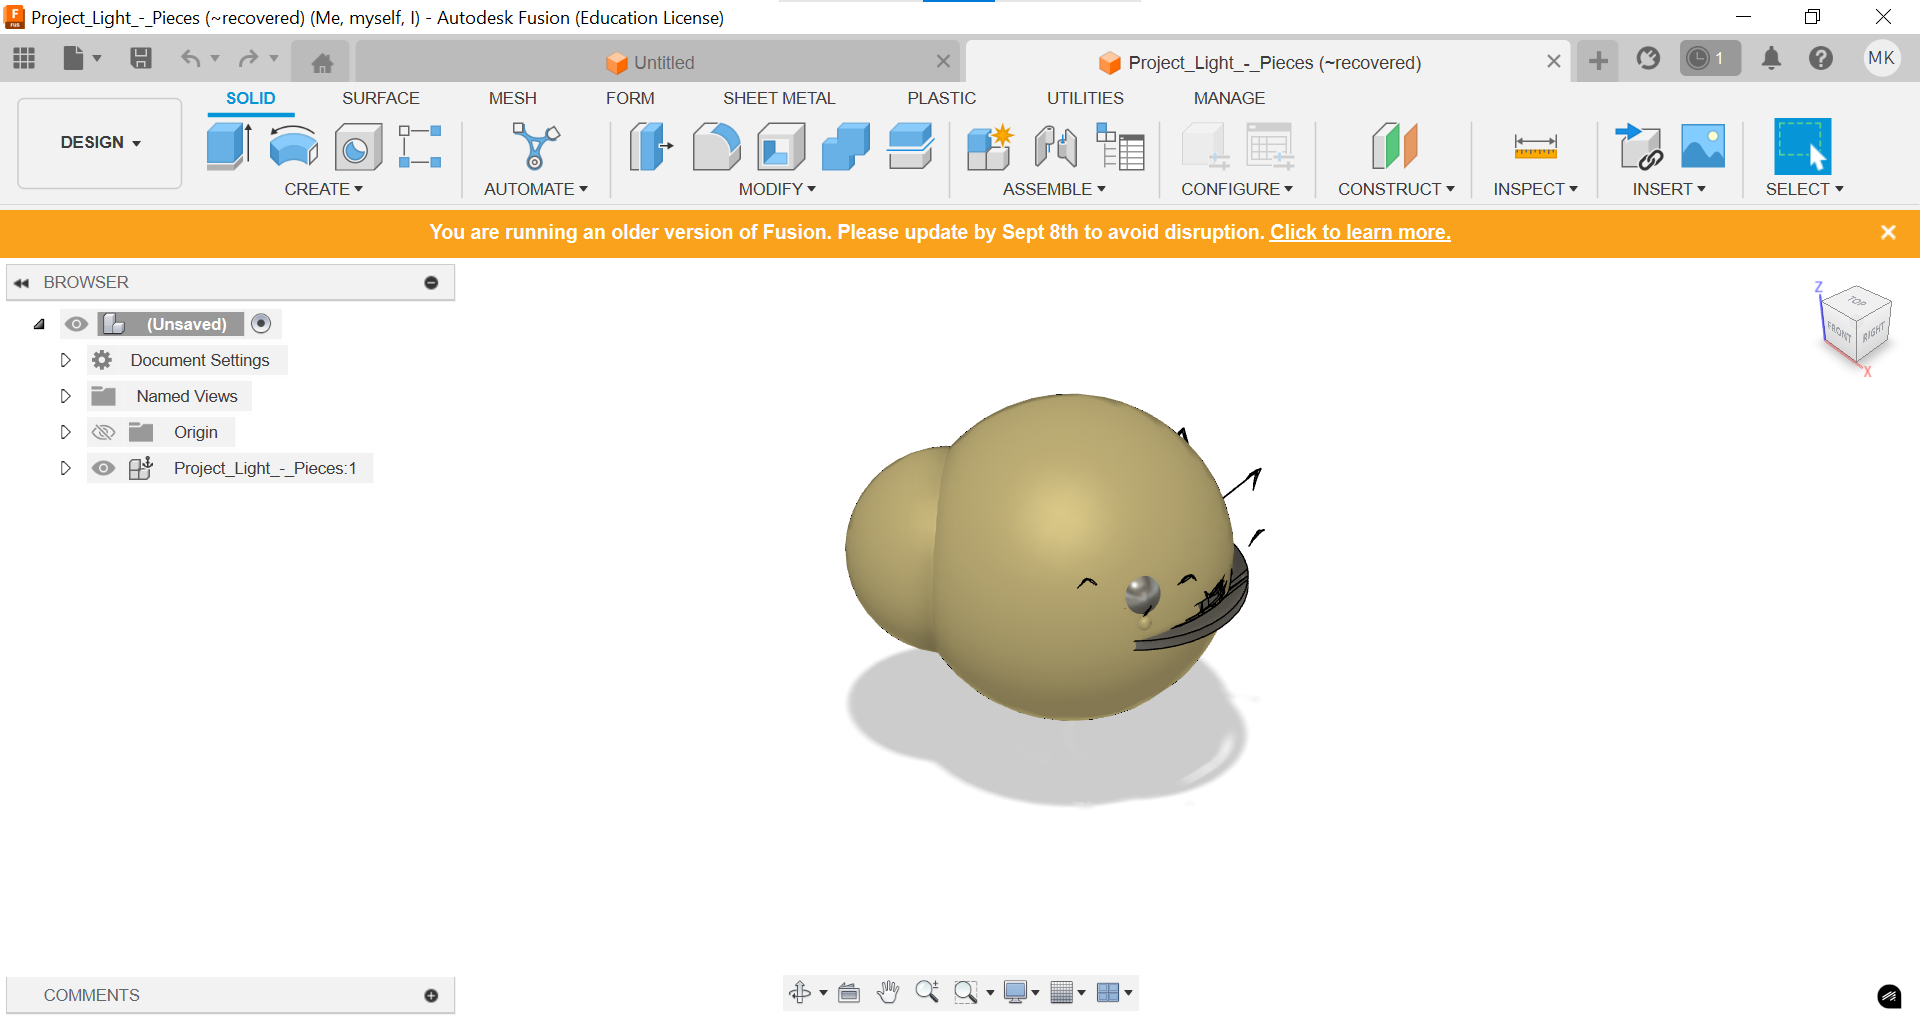Viewport: 1920px width, 1020px height.
Task: Expand the Document Settings node
Action: click(x=66, y=360)
